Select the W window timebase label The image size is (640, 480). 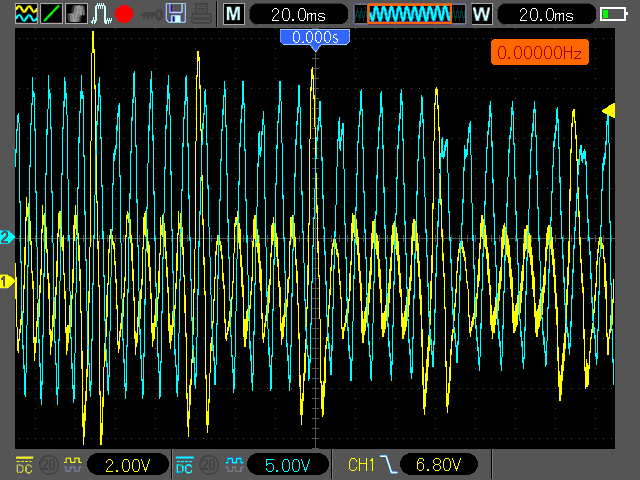(x=481, y=14)
